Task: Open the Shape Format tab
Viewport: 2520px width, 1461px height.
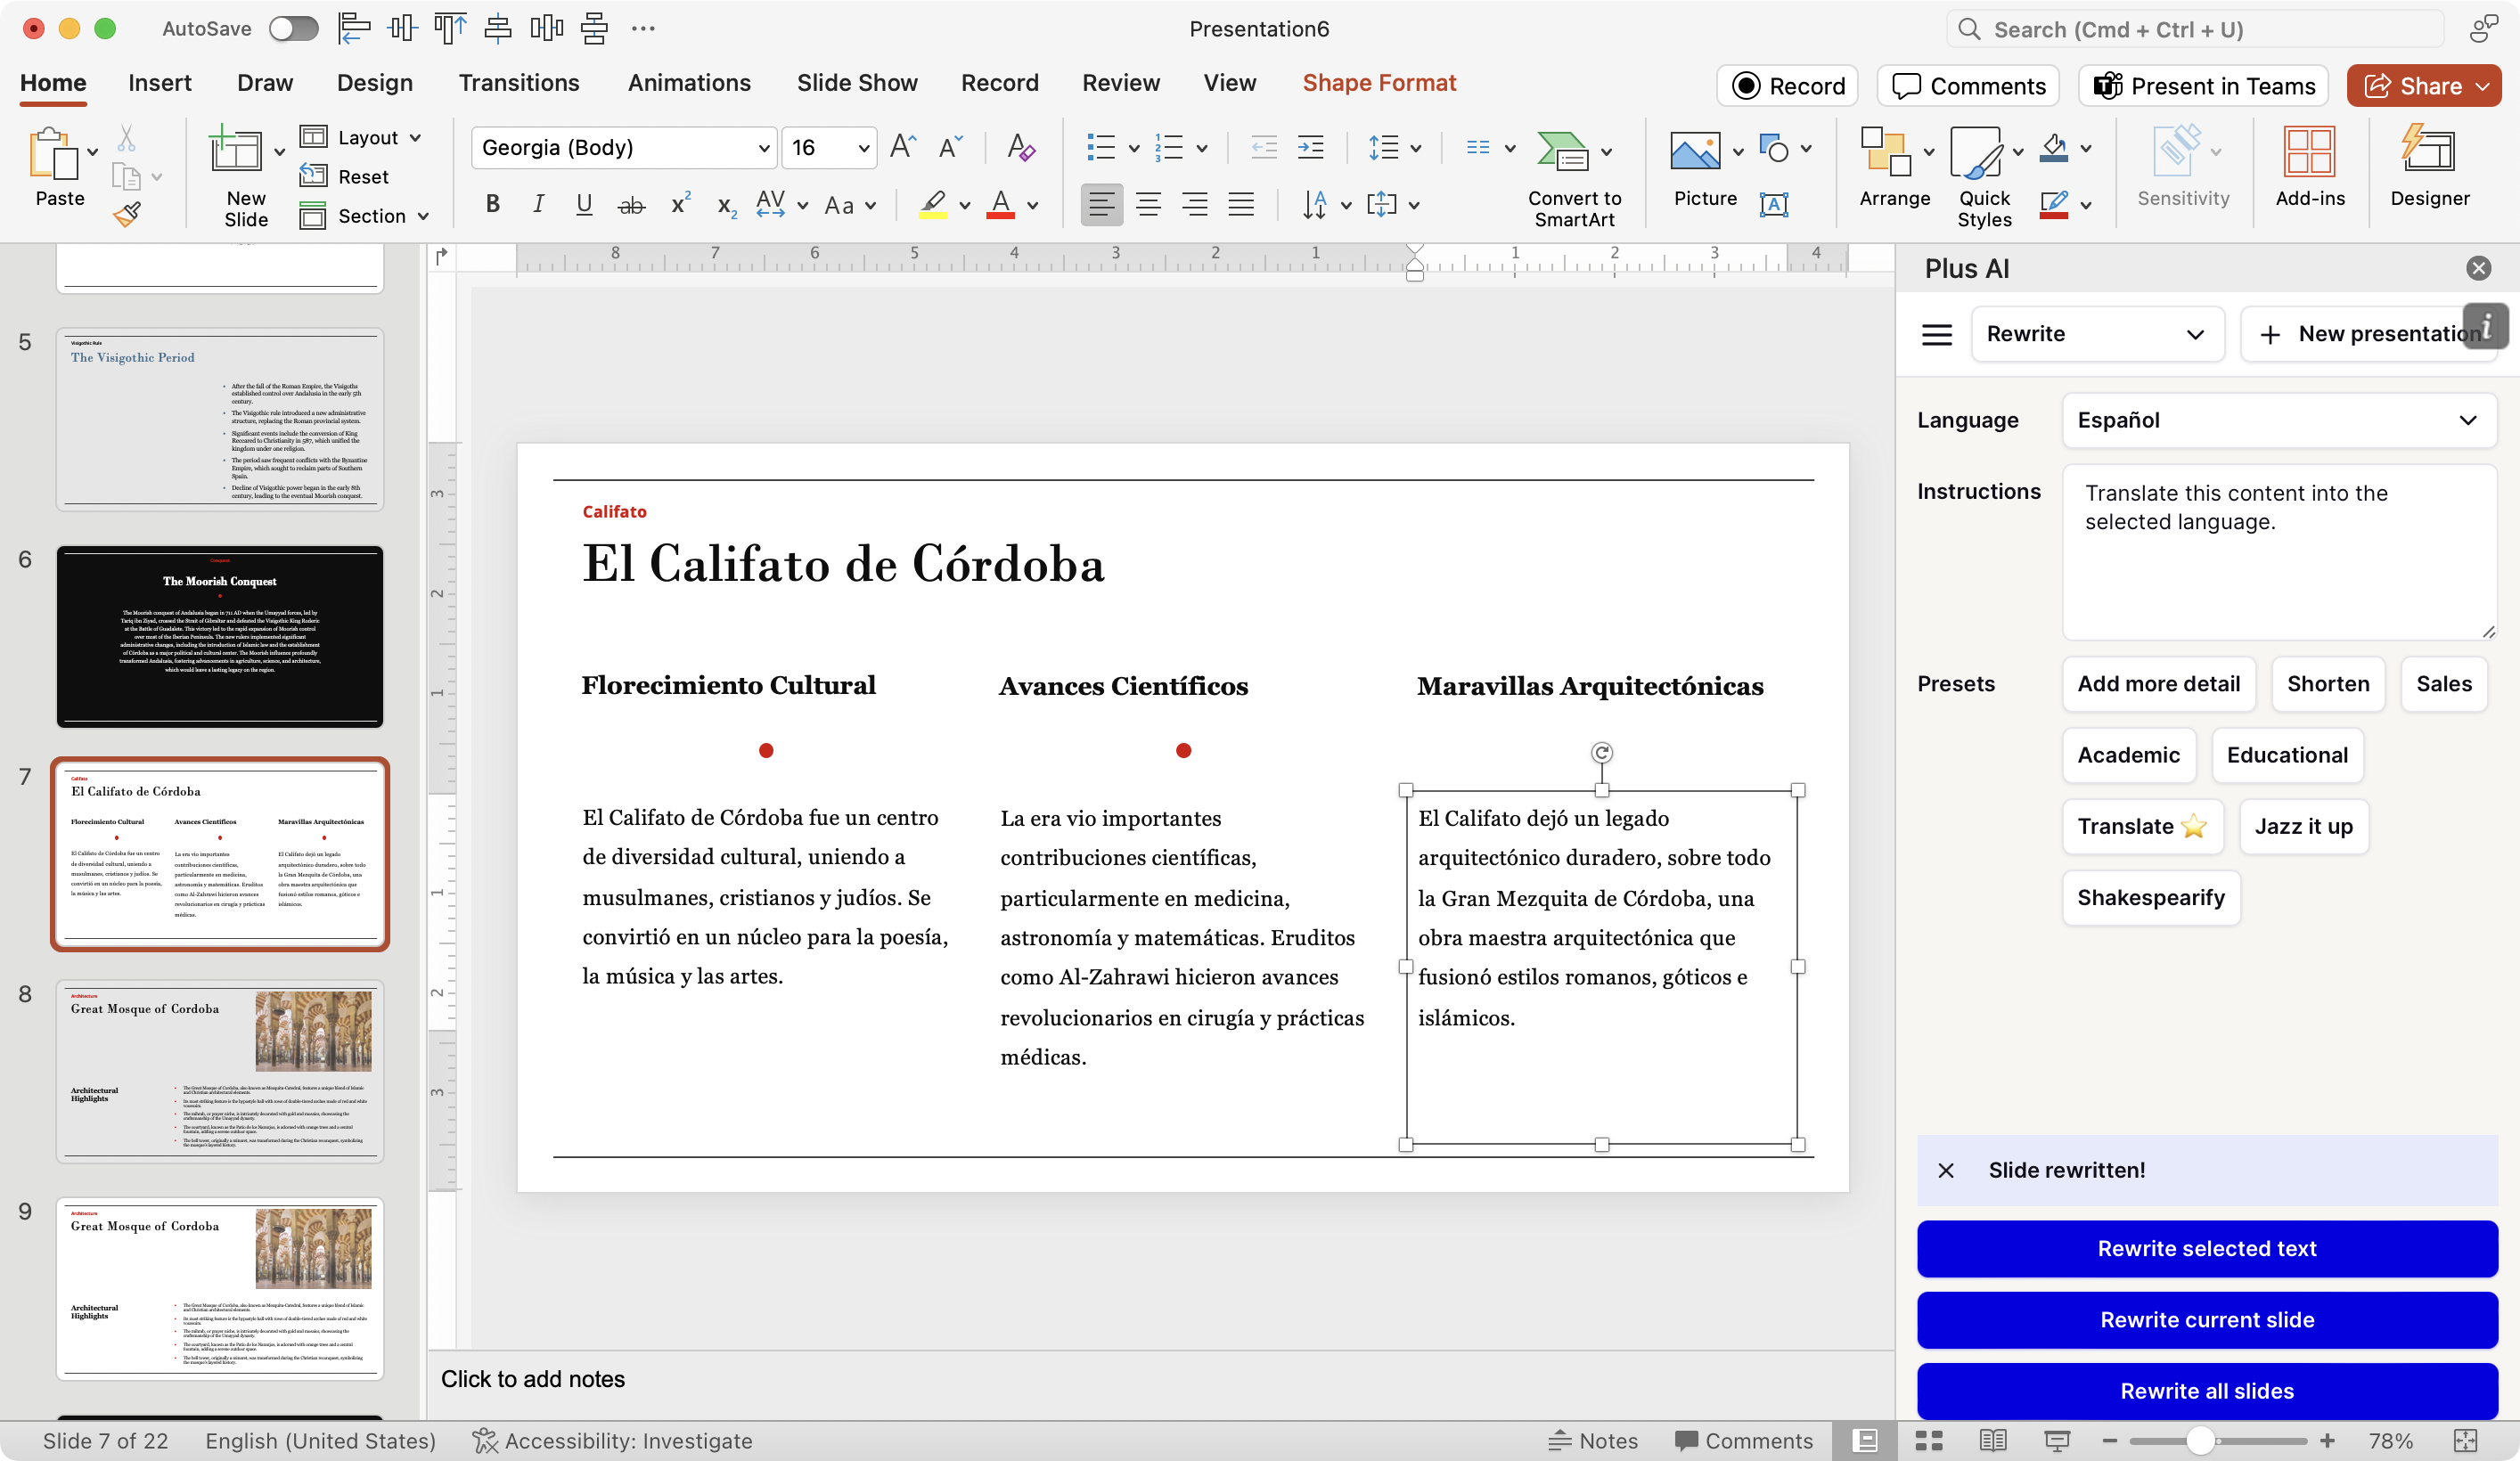Action: click(x=1378, y=83)
